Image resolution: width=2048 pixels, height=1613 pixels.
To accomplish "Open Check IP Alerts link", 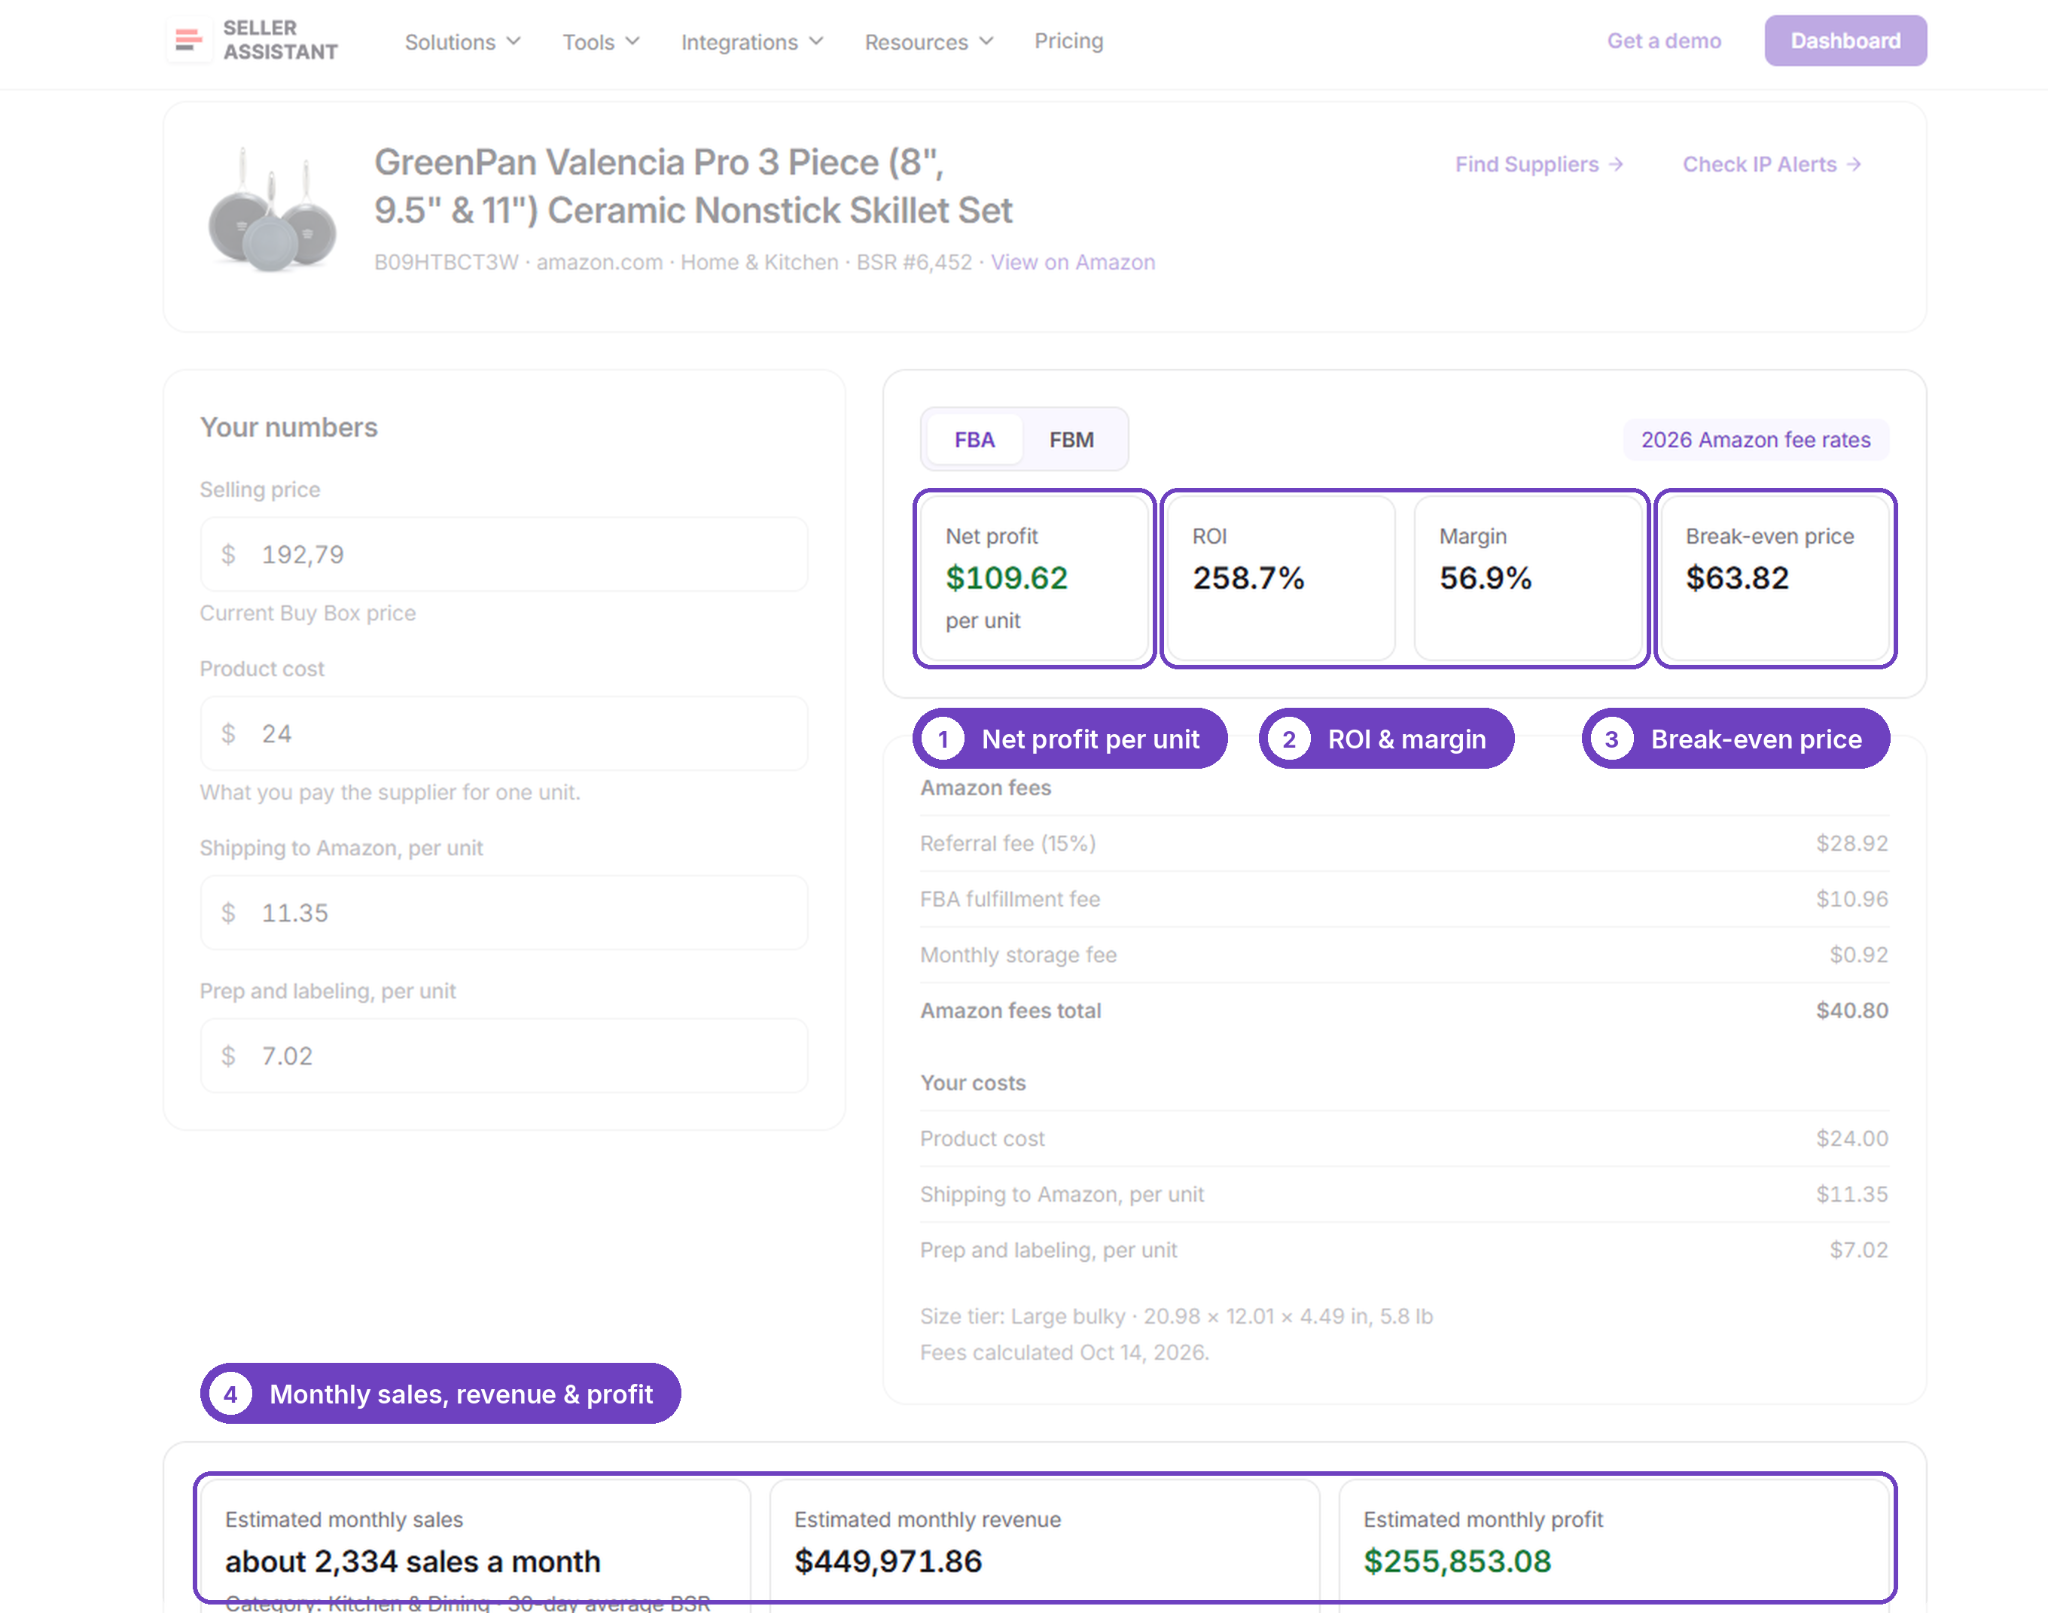I will point(1772,164).
